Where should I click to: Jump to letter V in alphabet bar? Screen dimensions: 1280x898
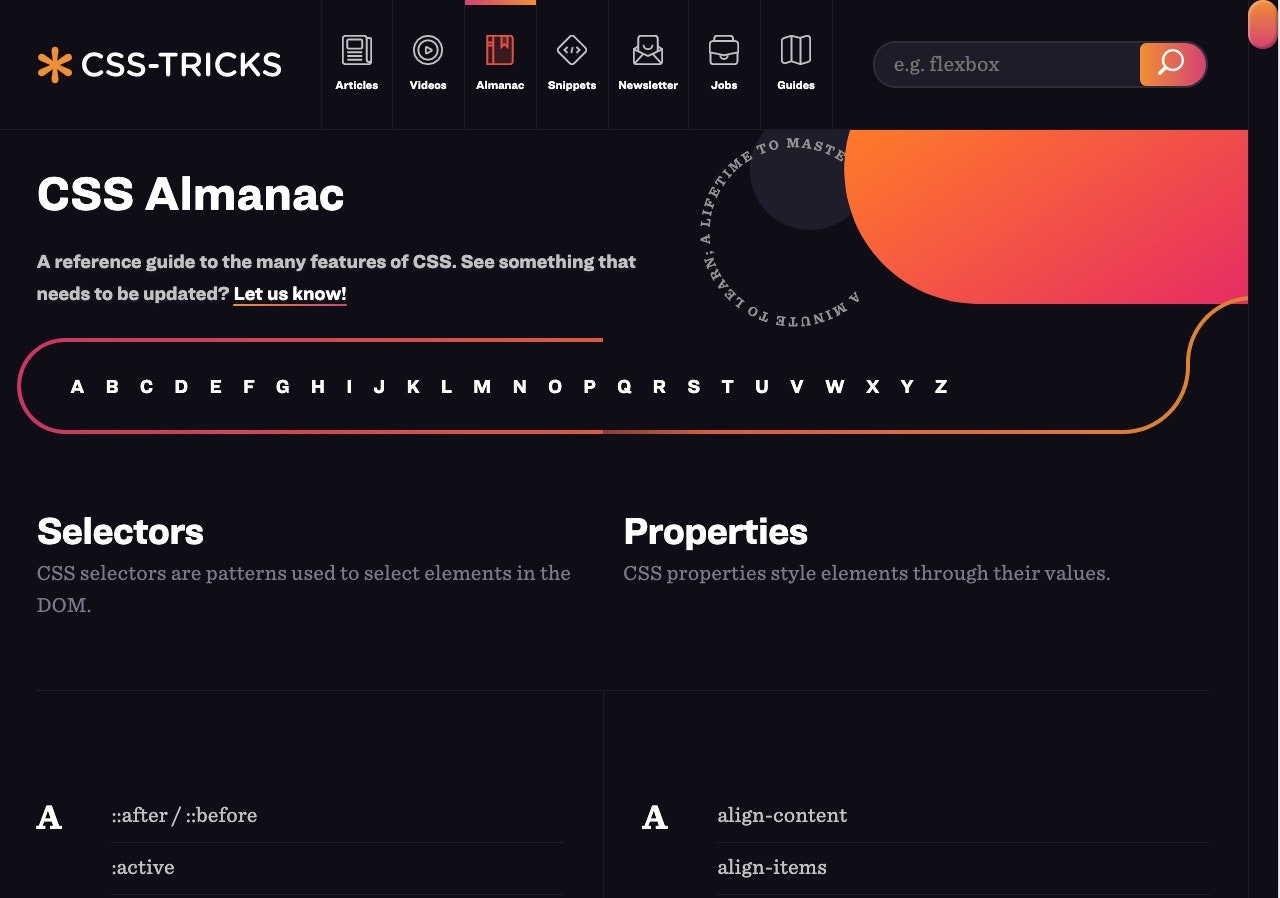(797, 387)
